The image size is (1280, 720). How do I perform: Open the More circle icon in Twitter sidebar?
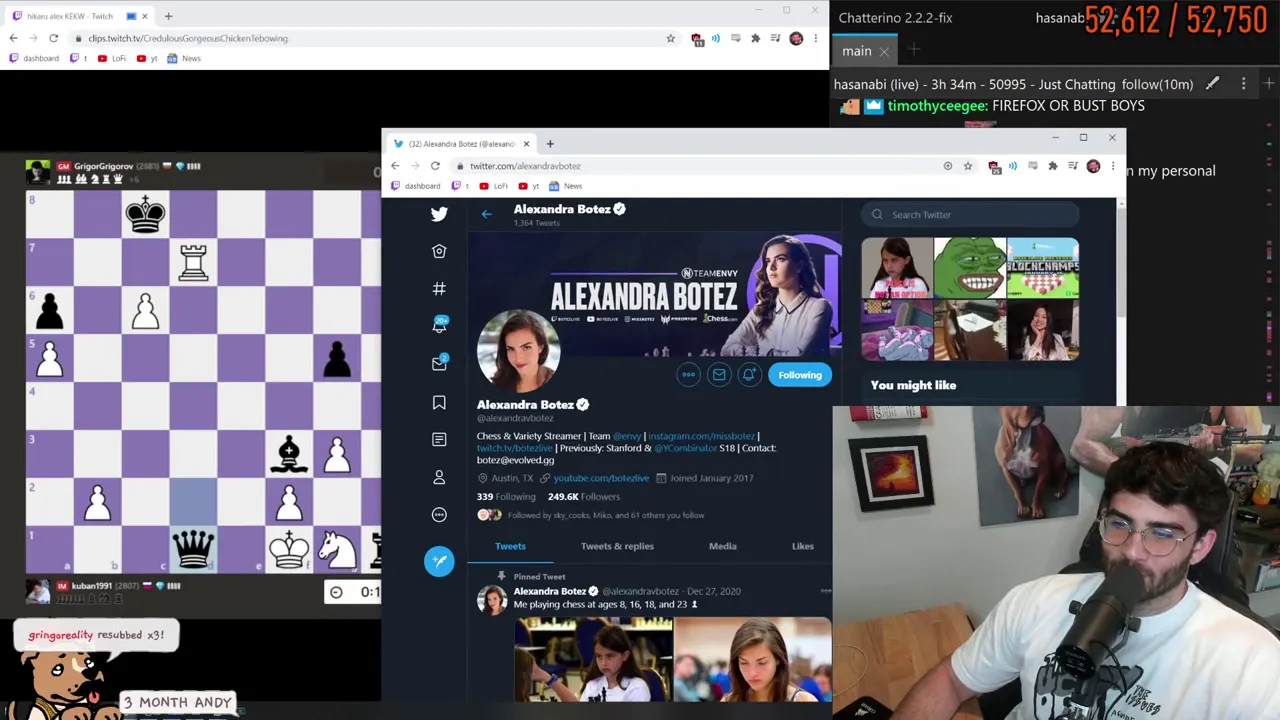point(439,515)
